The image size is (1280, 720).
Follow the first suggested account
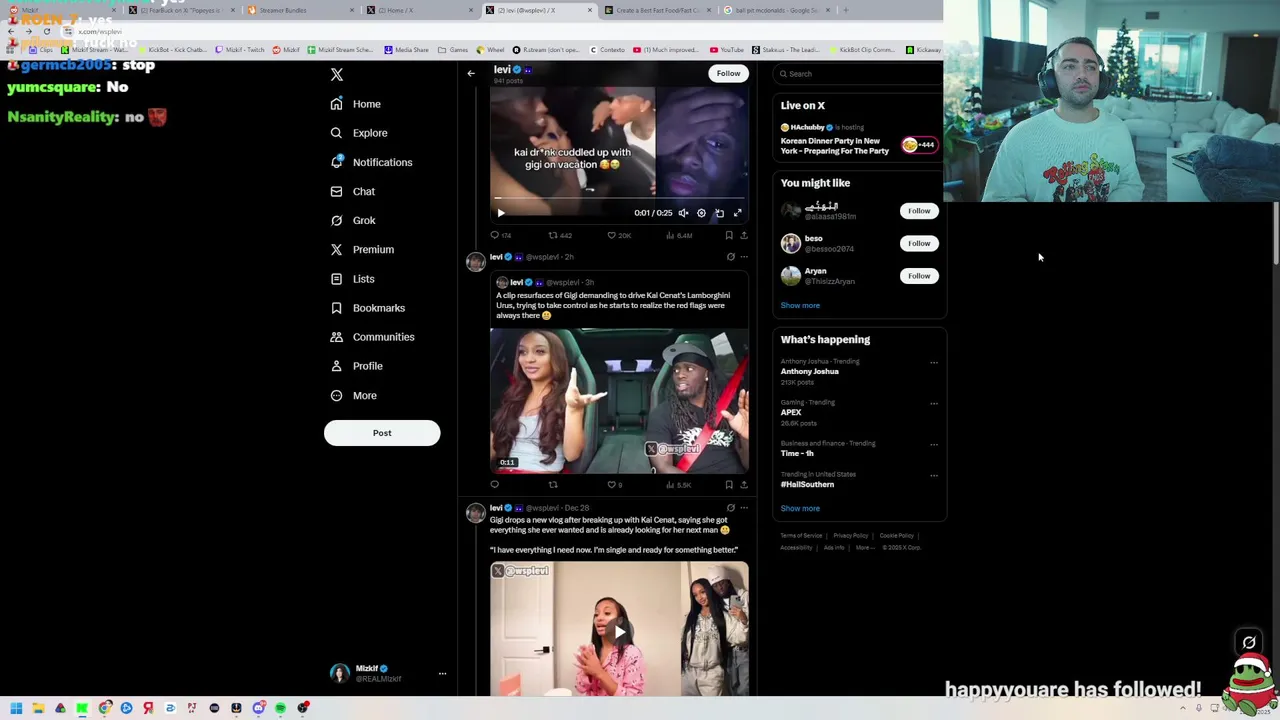[x=919, y=211]
